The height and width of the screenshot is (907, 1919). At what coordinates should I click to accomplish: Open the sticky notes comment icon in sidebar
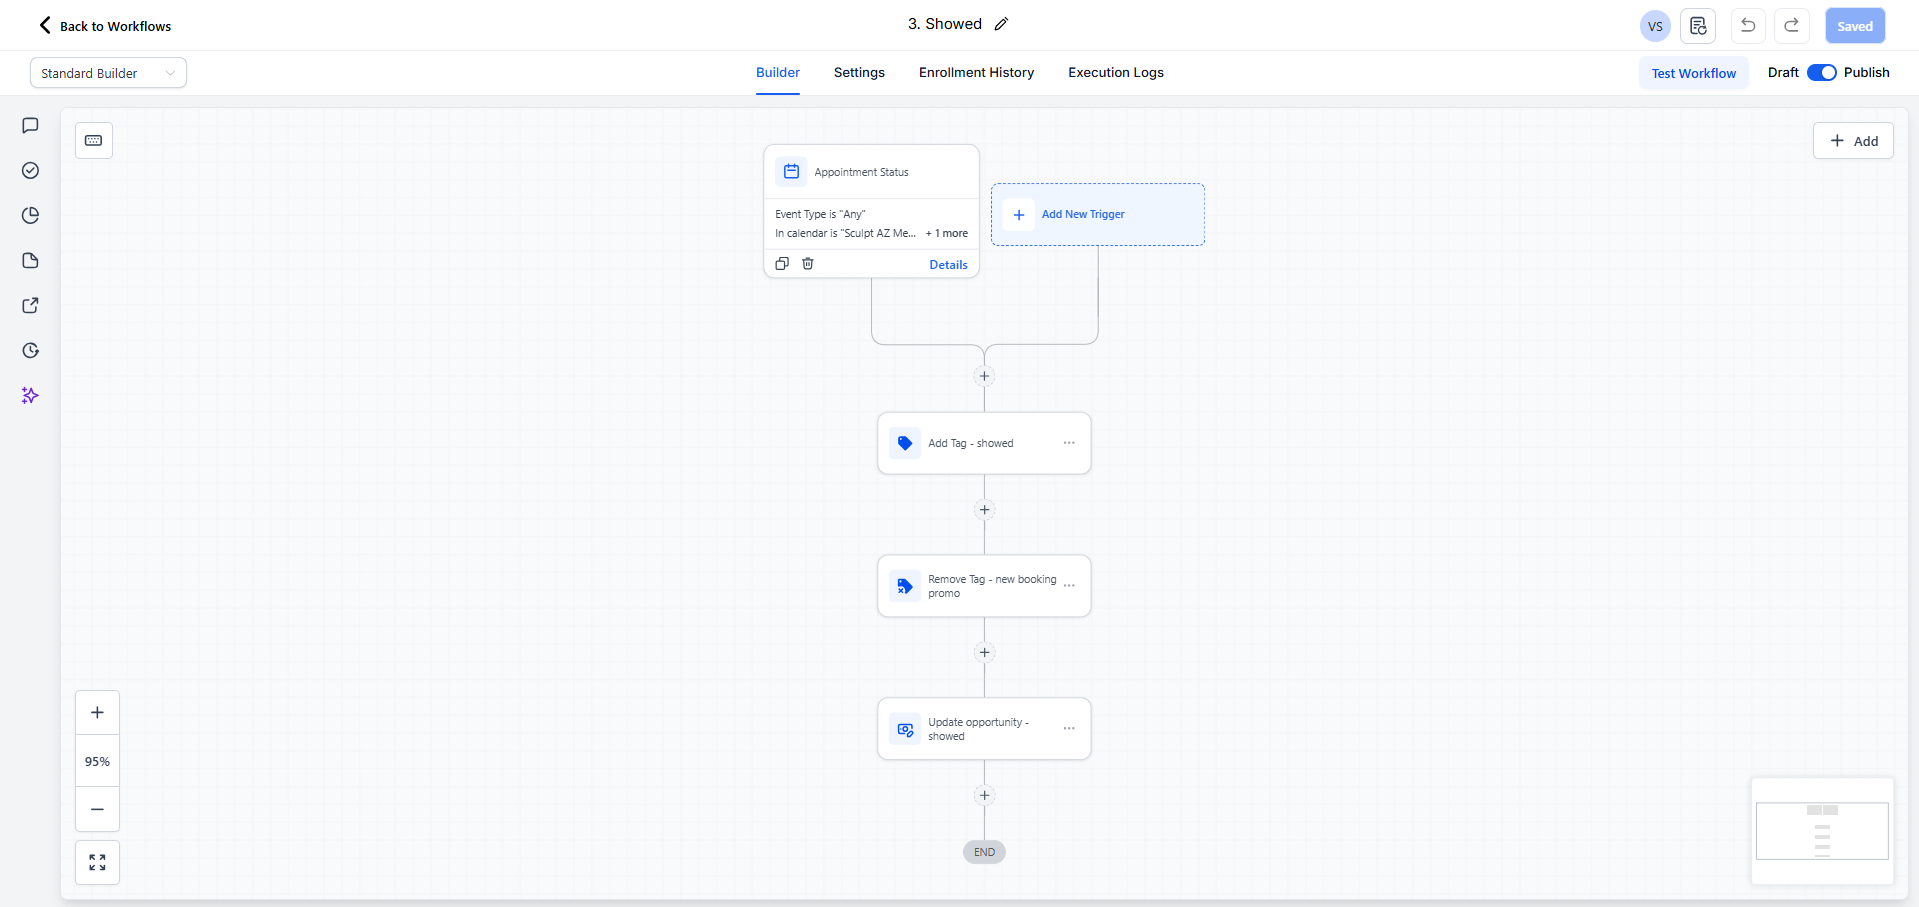click(x=30, y=126)
